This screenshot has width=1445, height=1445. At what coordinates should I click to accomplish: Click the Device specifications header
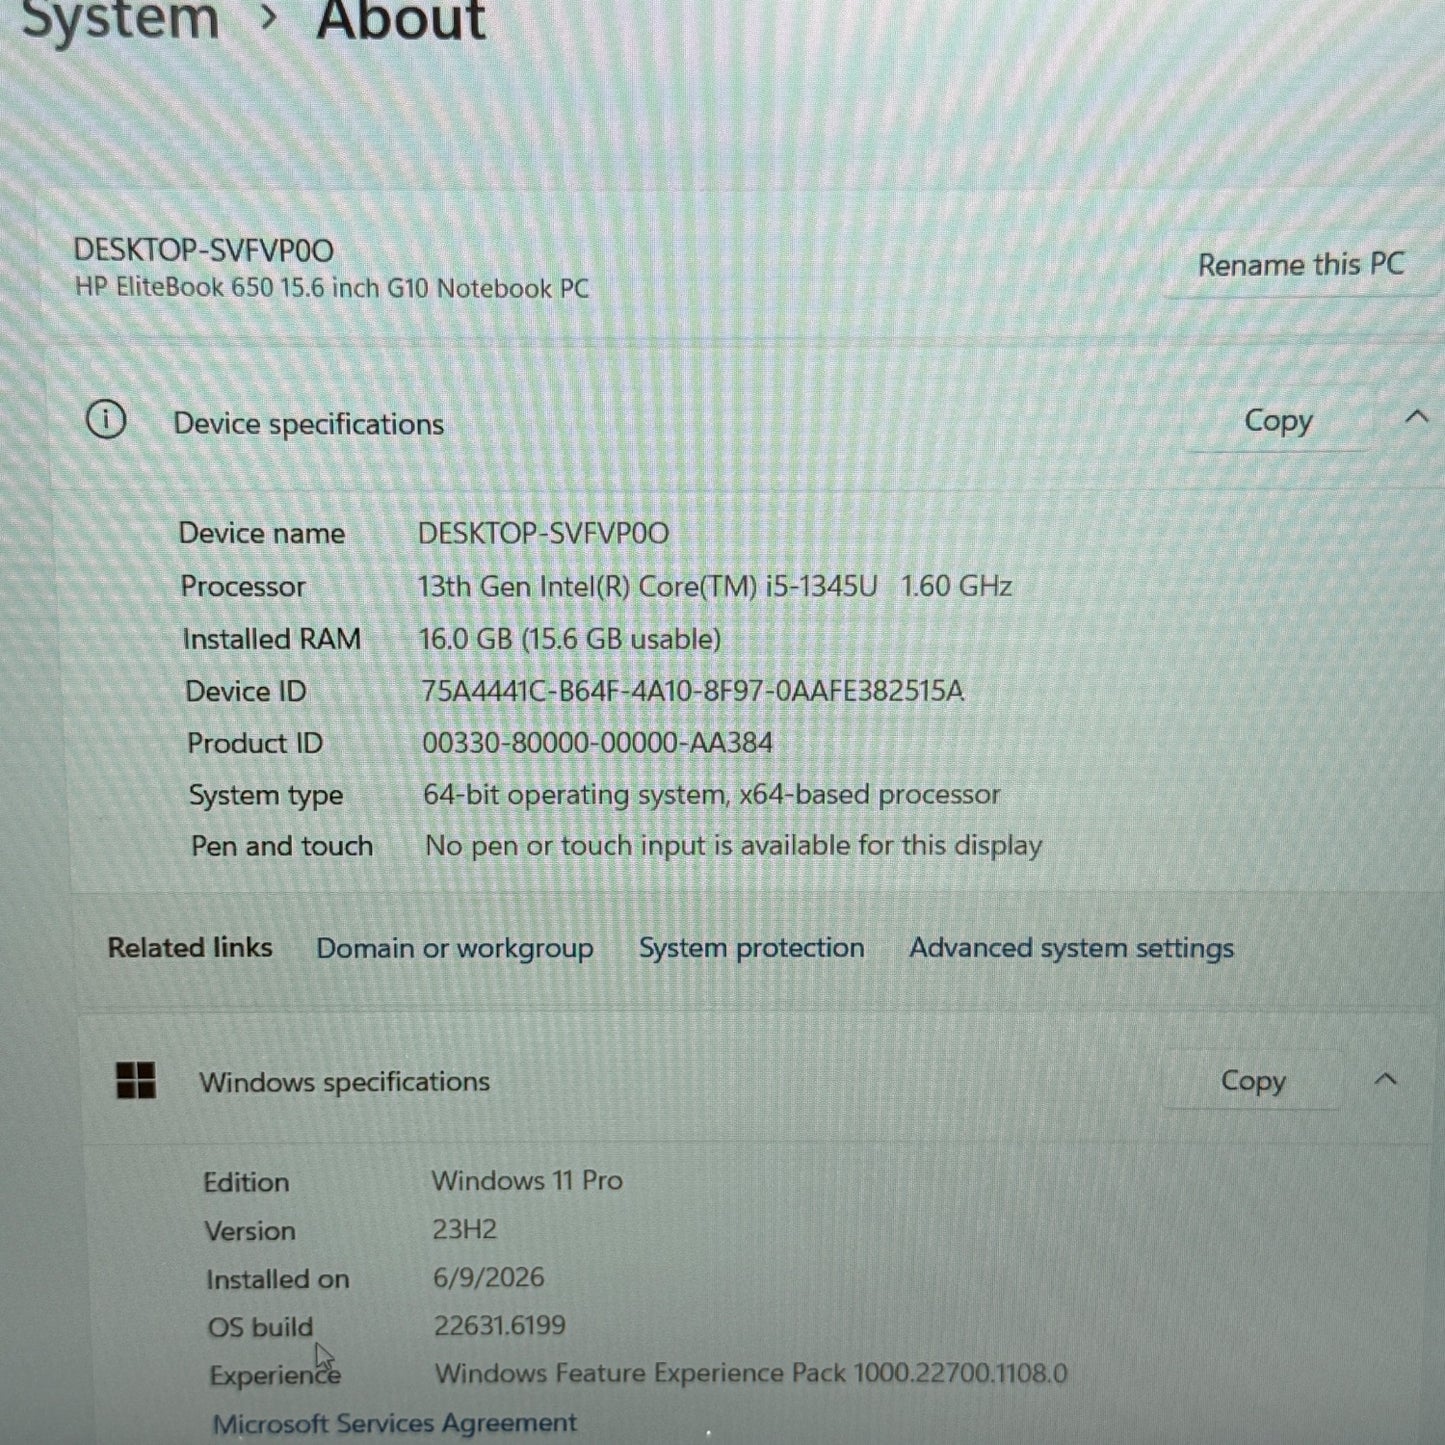pyautogui.click(x=309, y=424)
